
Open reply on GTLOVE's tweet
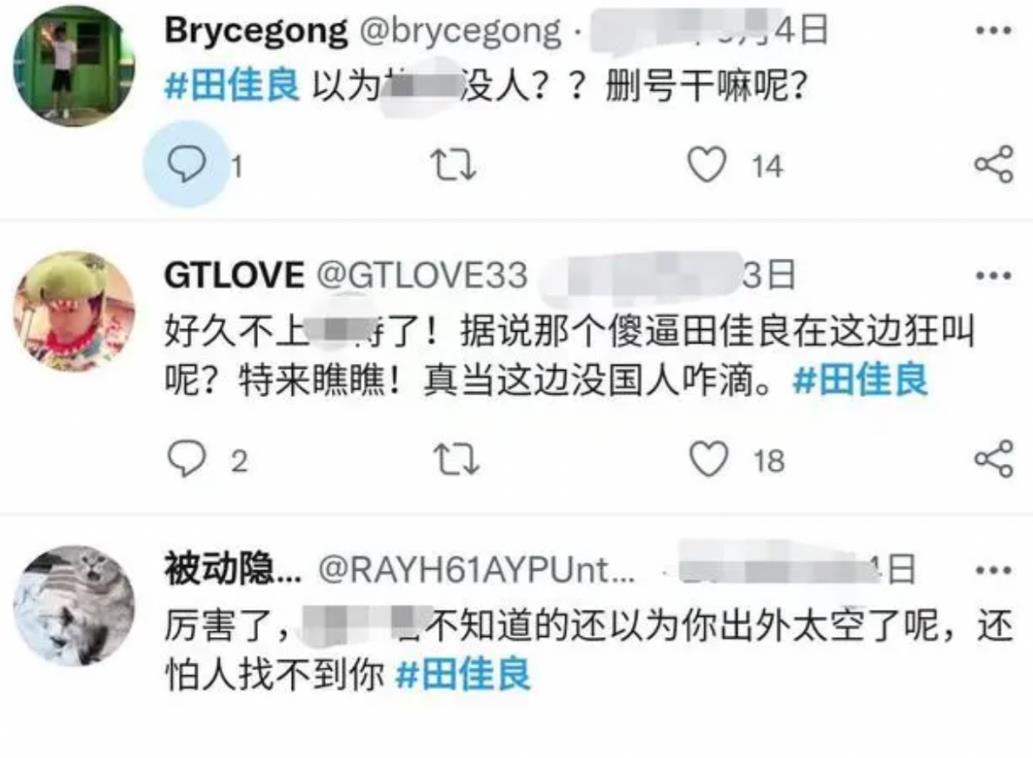(x=186, y=459)
